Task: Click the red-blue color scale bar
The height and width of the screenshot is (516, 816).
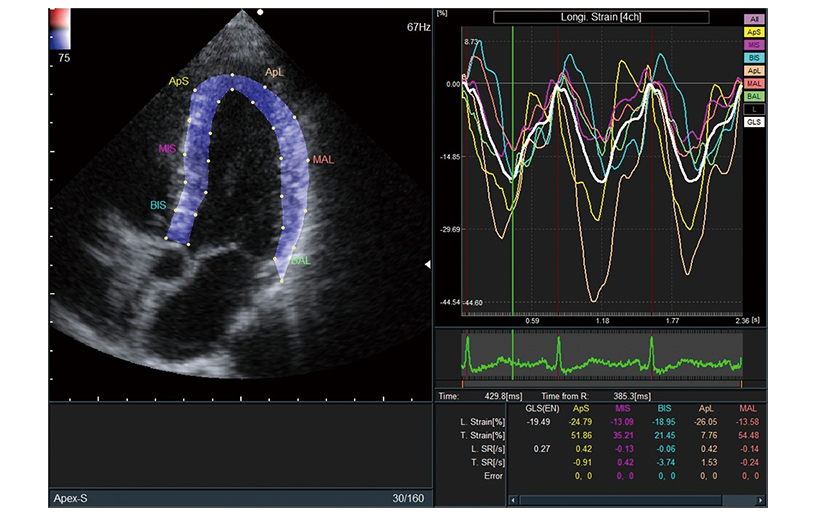Action: click(x=61, y=27)
